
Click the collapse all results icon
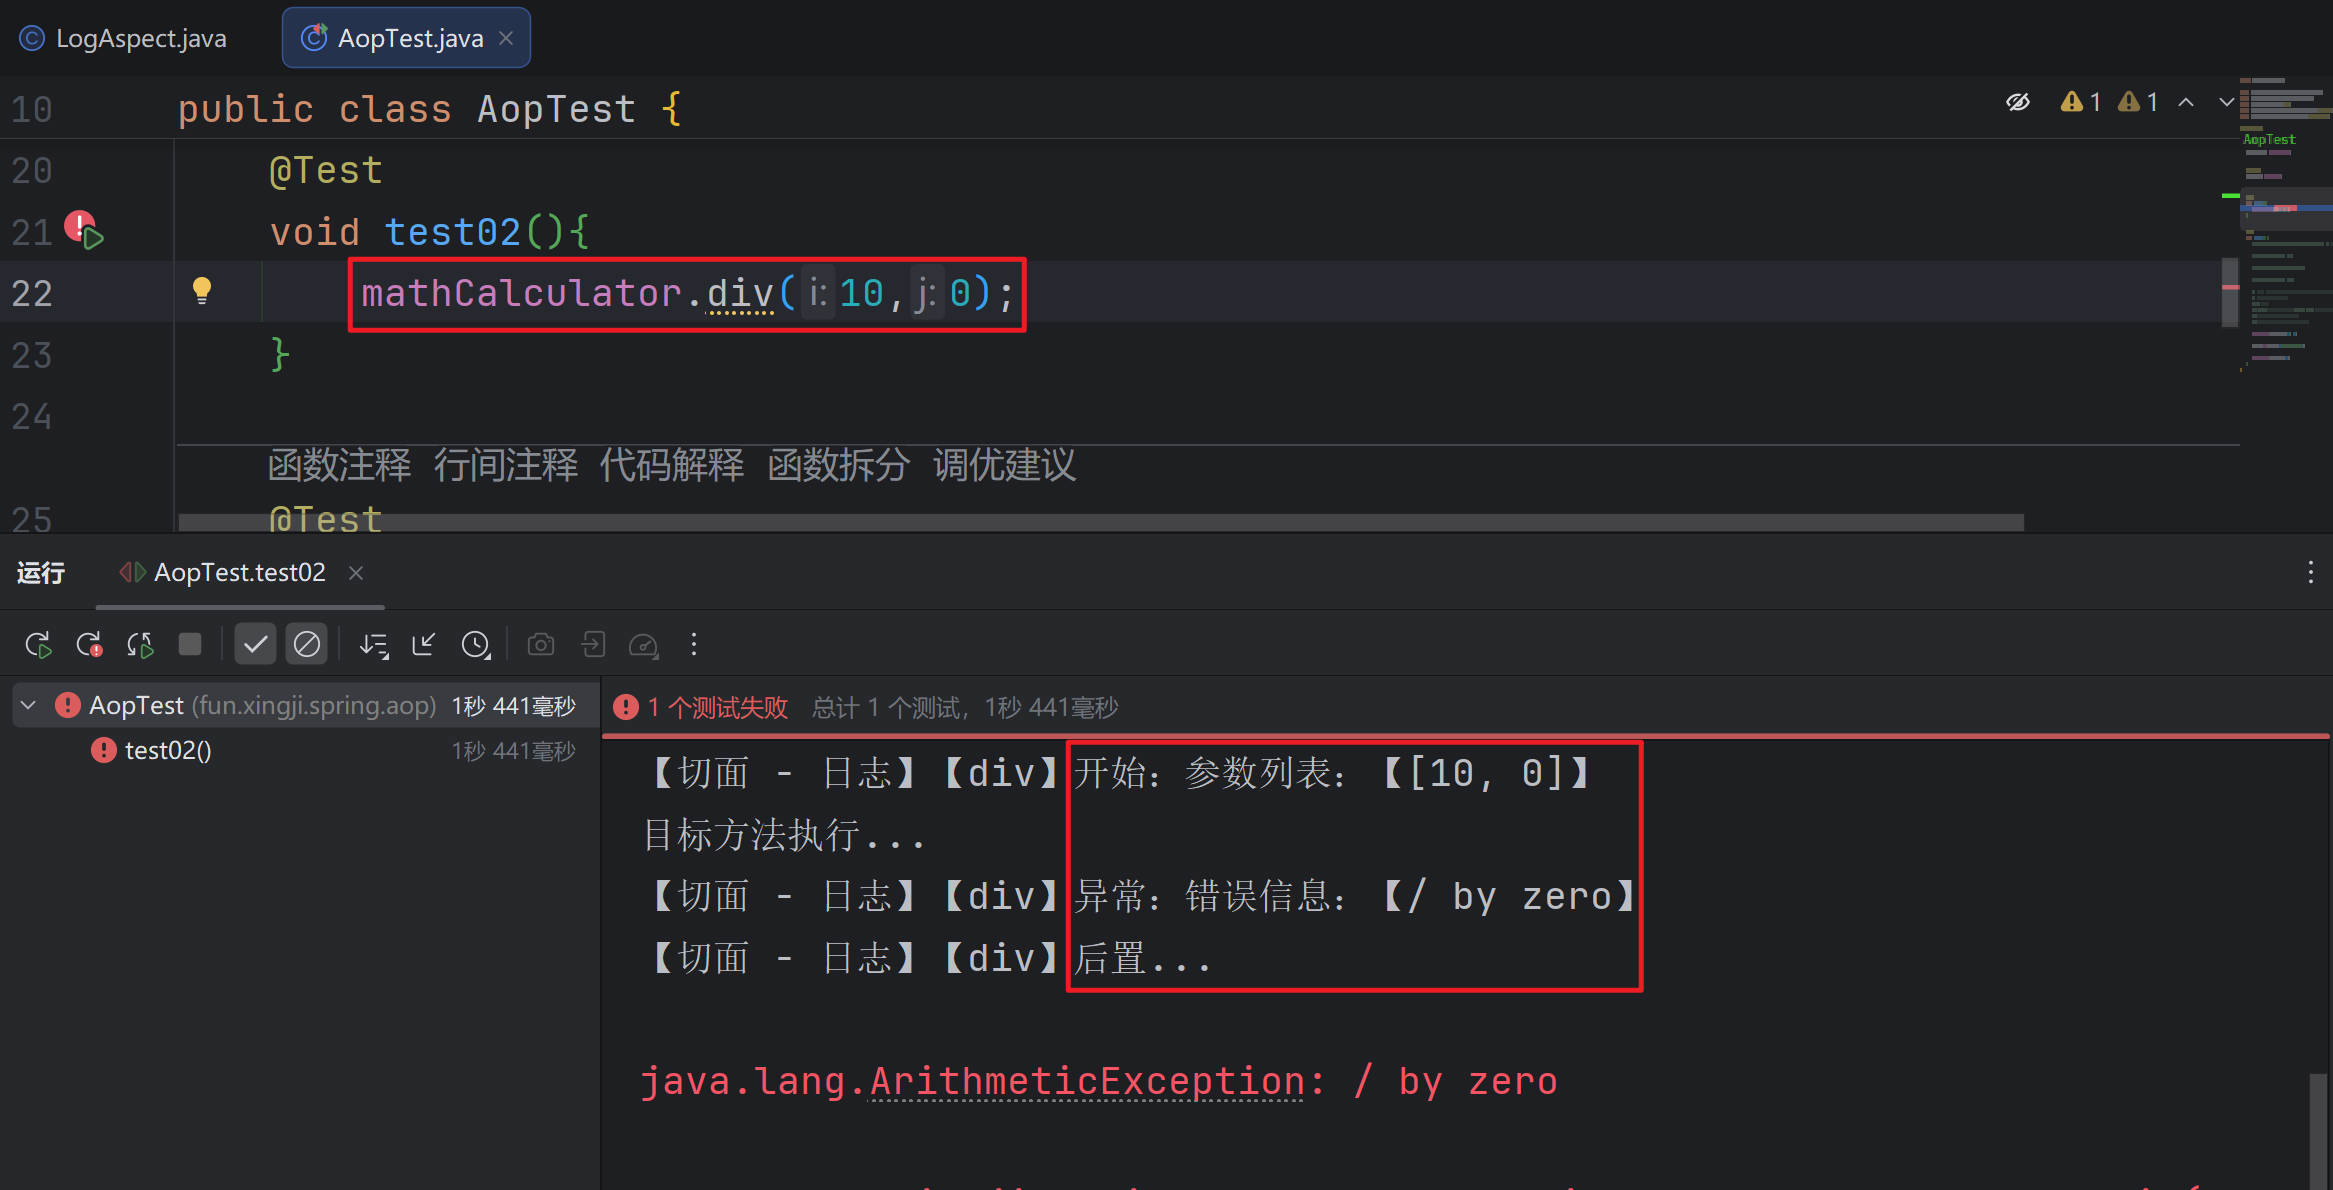click(423, 645)
